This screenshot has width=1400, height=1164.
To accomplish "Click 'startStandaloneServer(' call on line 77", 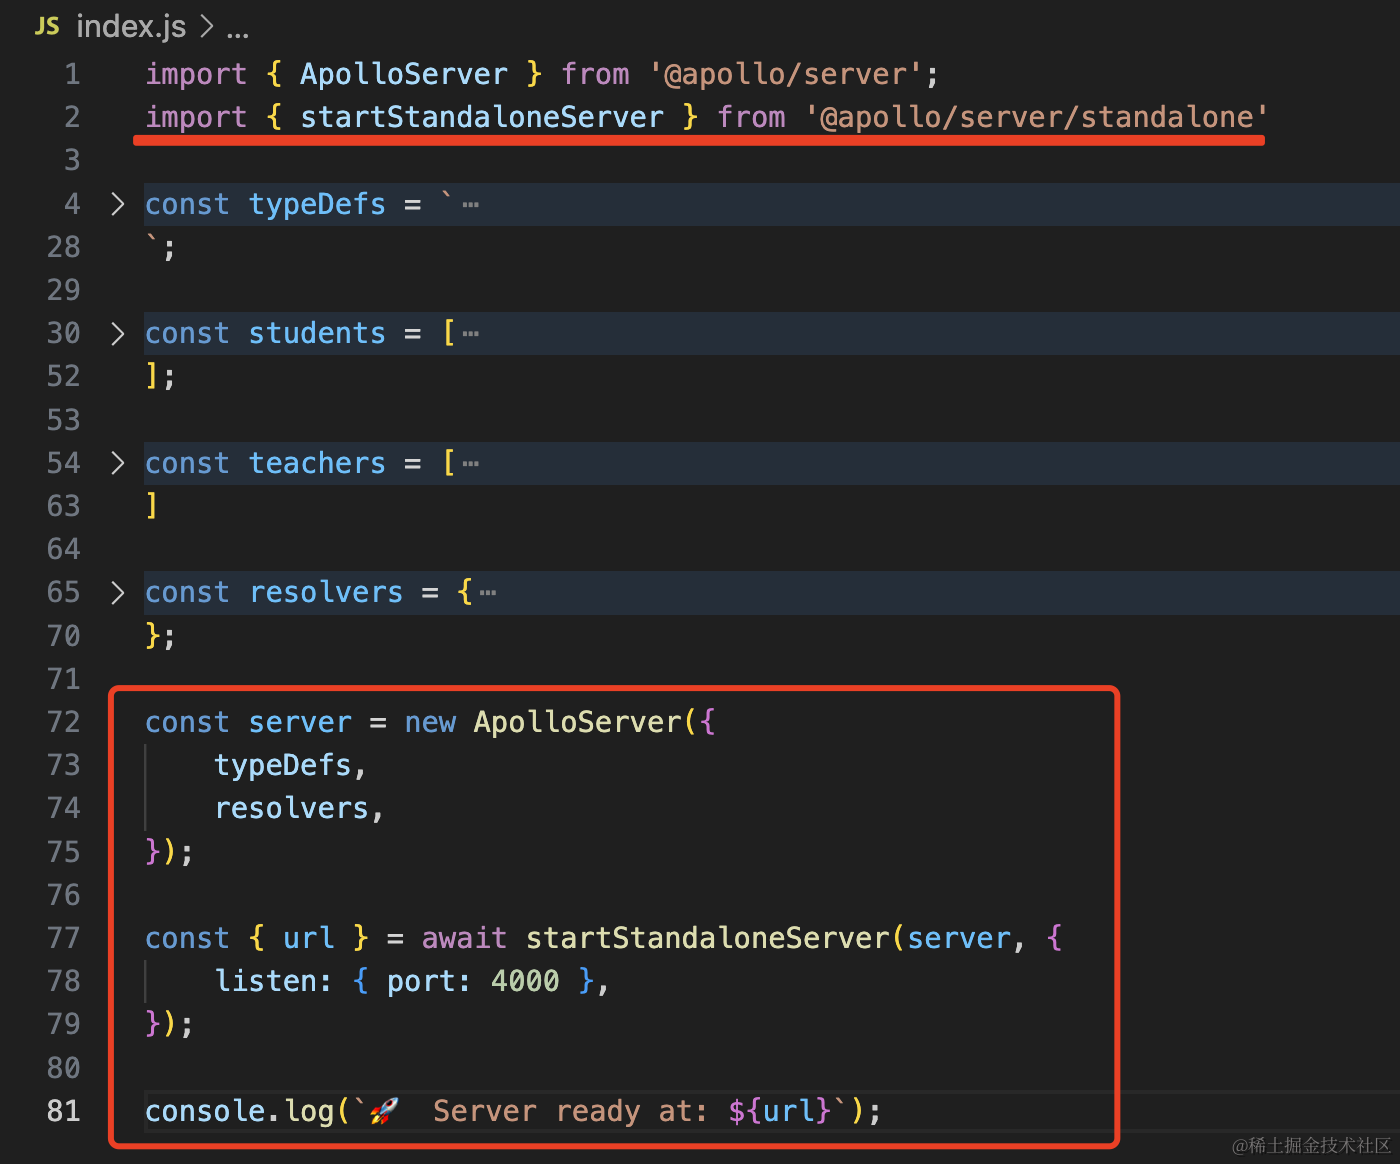I will (x=715, y=938).
